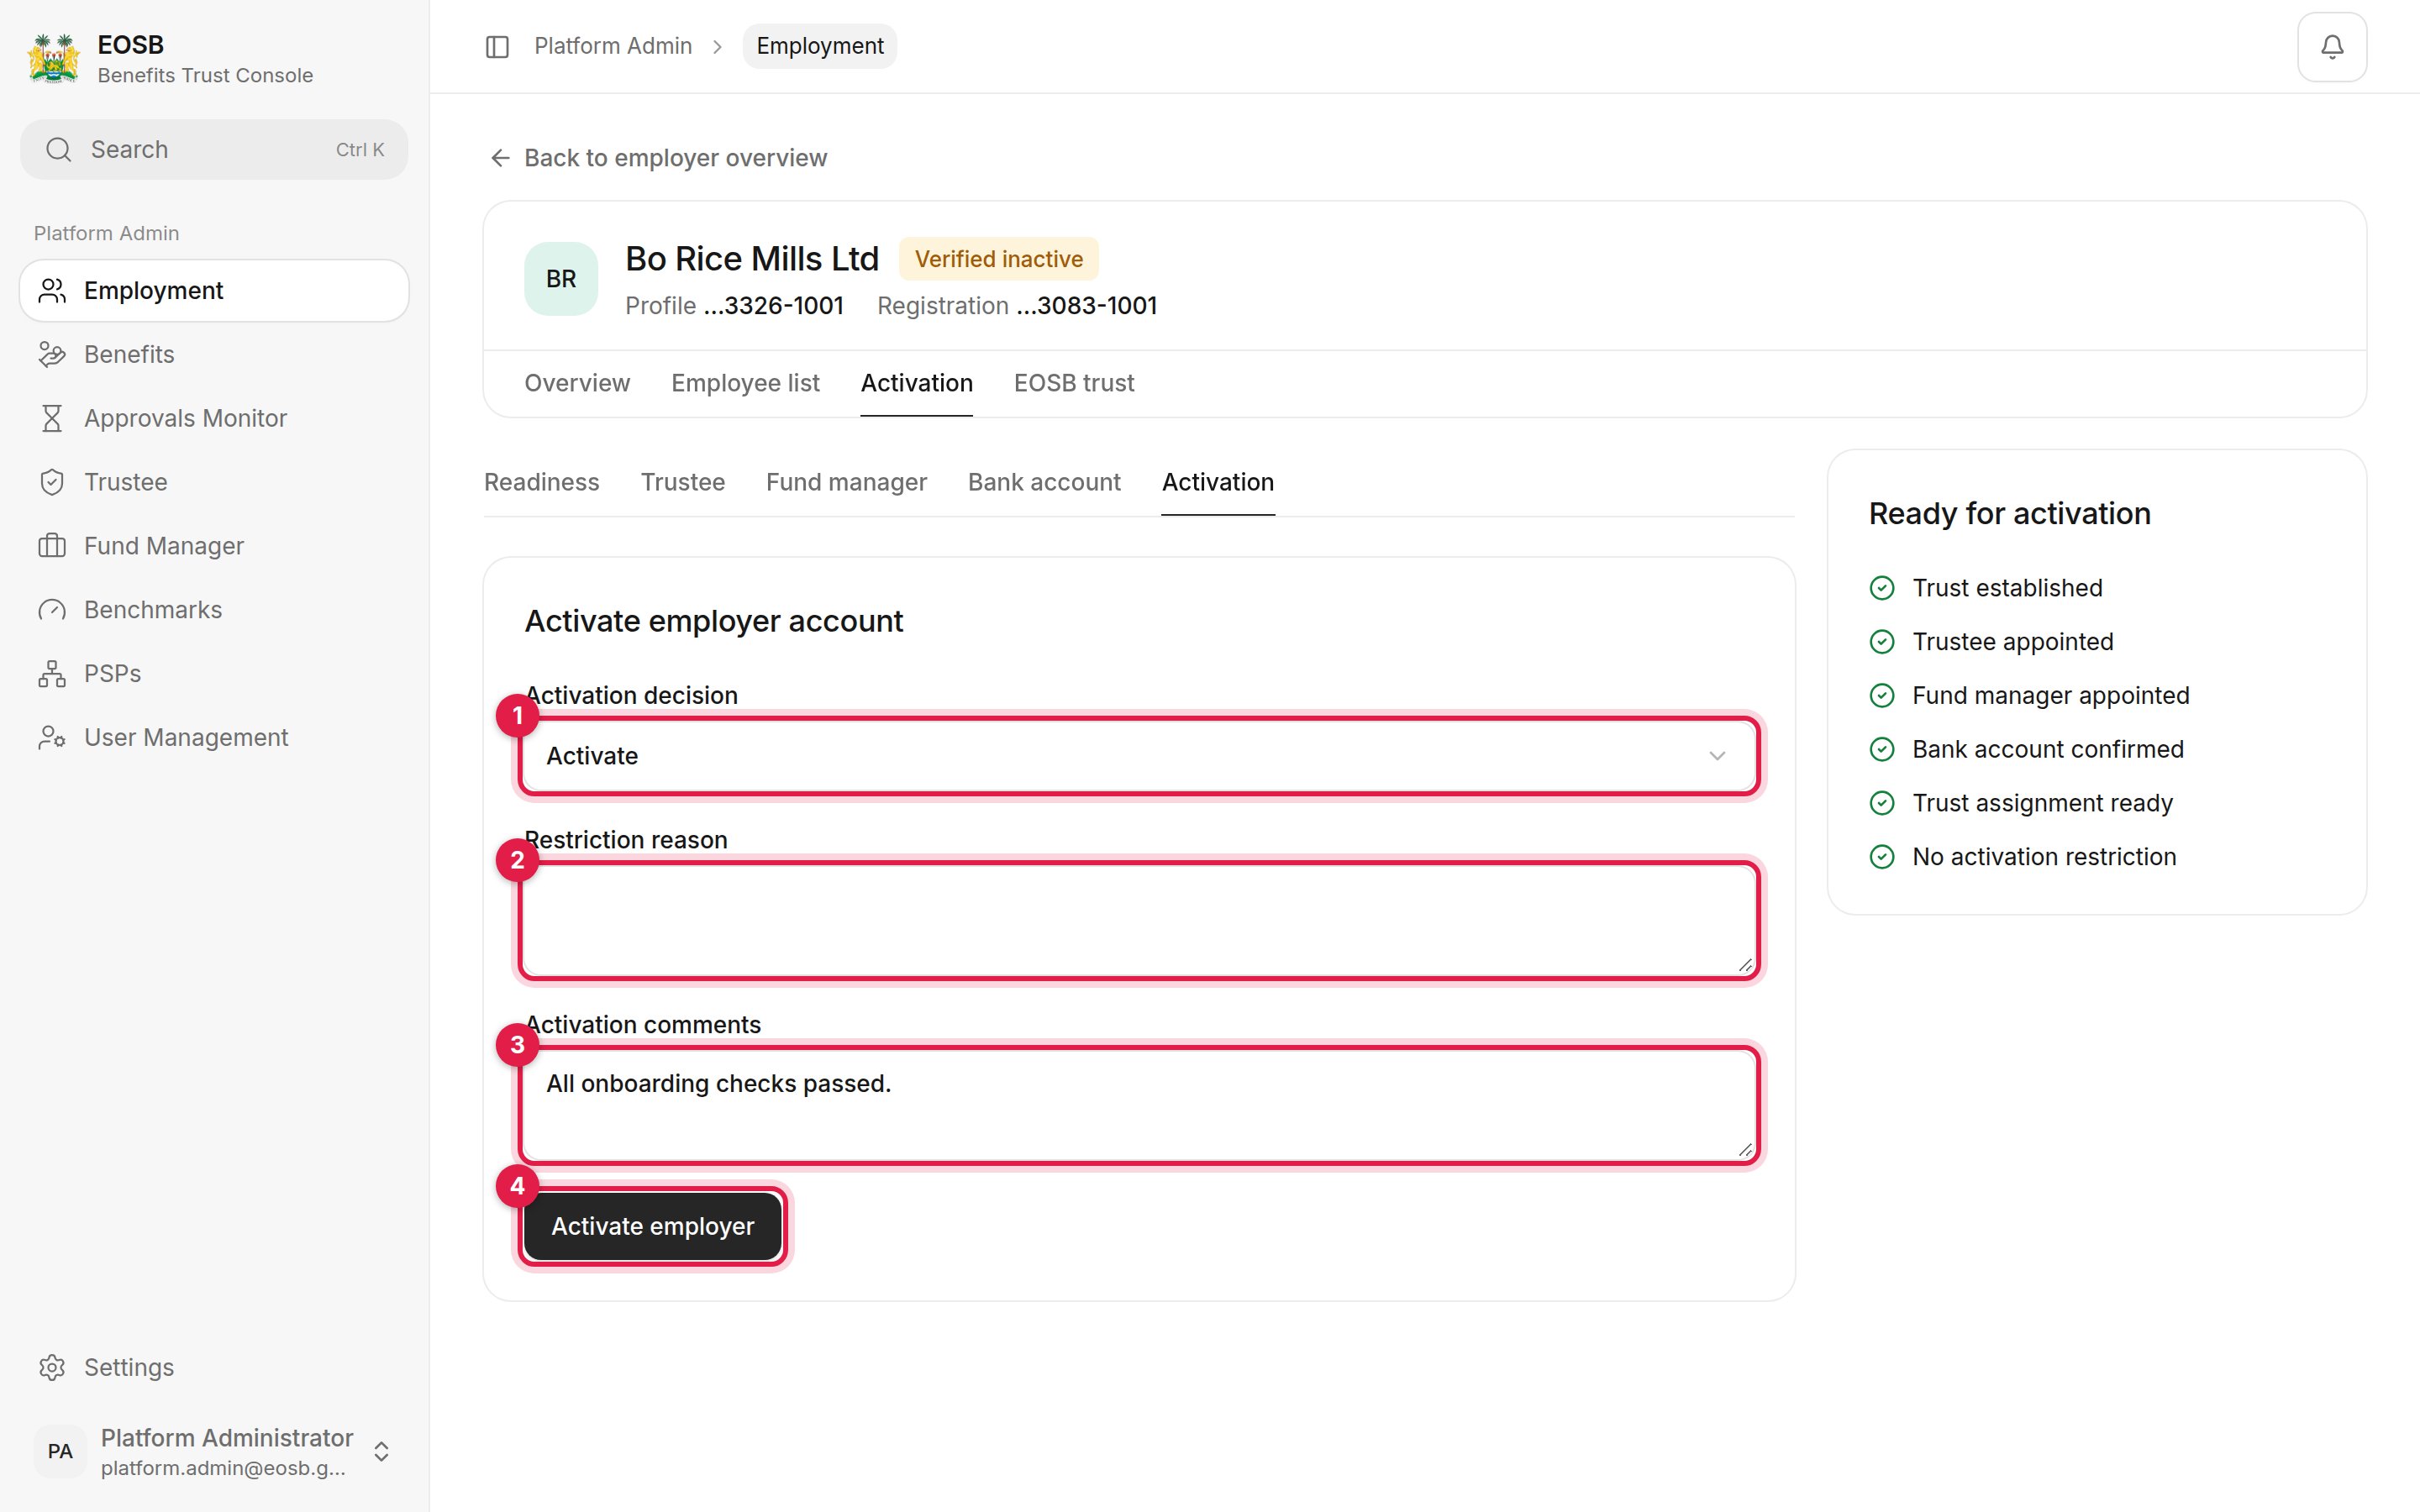Switch to the Employee list tab
The height and width of the screenshot is (1512, 2420).
(745, 384)
